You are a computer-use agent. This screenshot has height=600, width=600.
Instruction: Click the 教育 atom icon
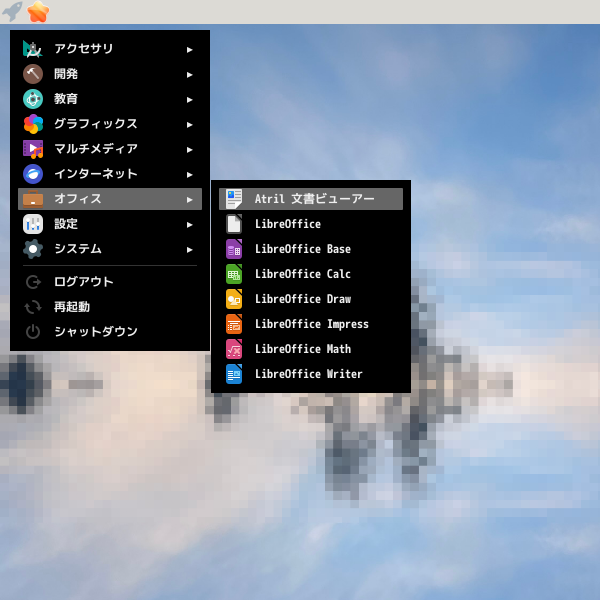pos(33,99)
